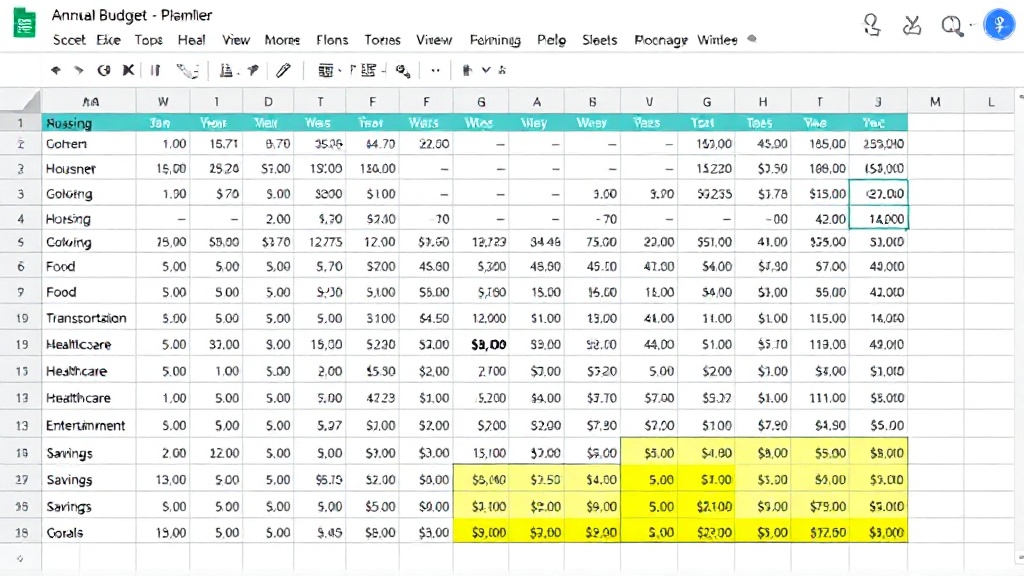Select column header A

point(536,101)
